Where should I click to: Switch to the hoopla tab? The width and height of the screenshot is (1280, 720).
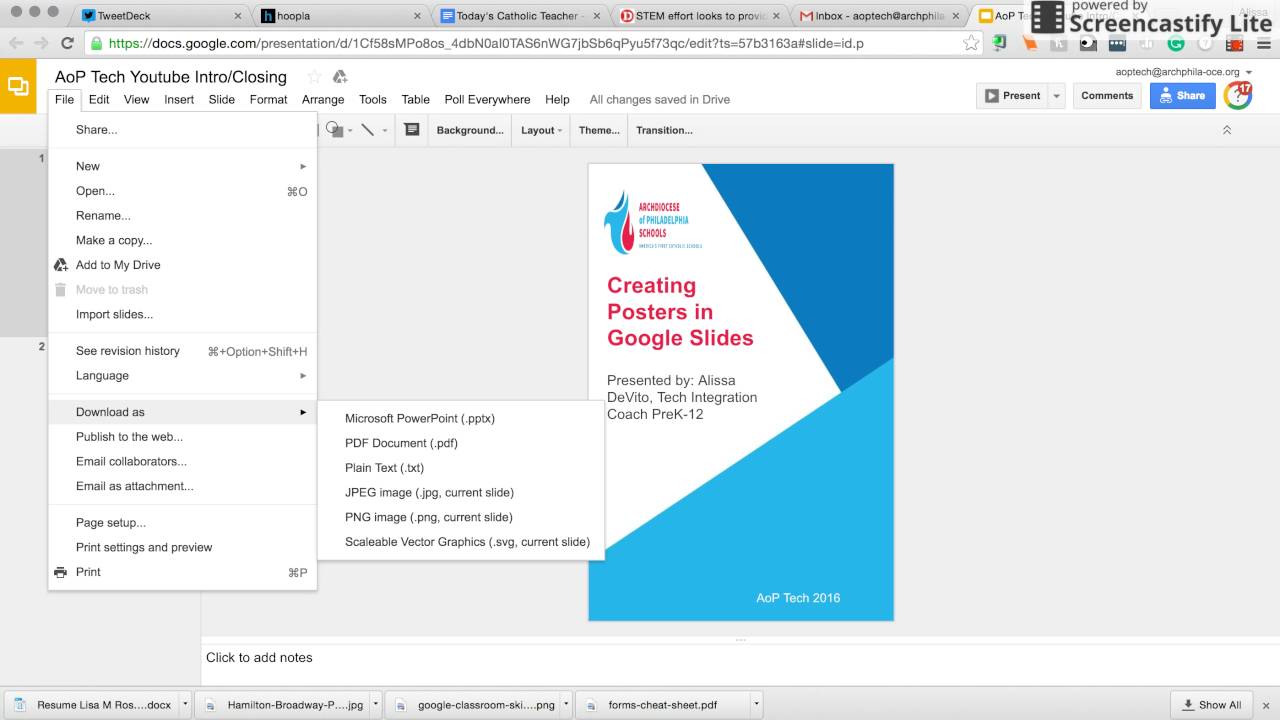(340, 15)
